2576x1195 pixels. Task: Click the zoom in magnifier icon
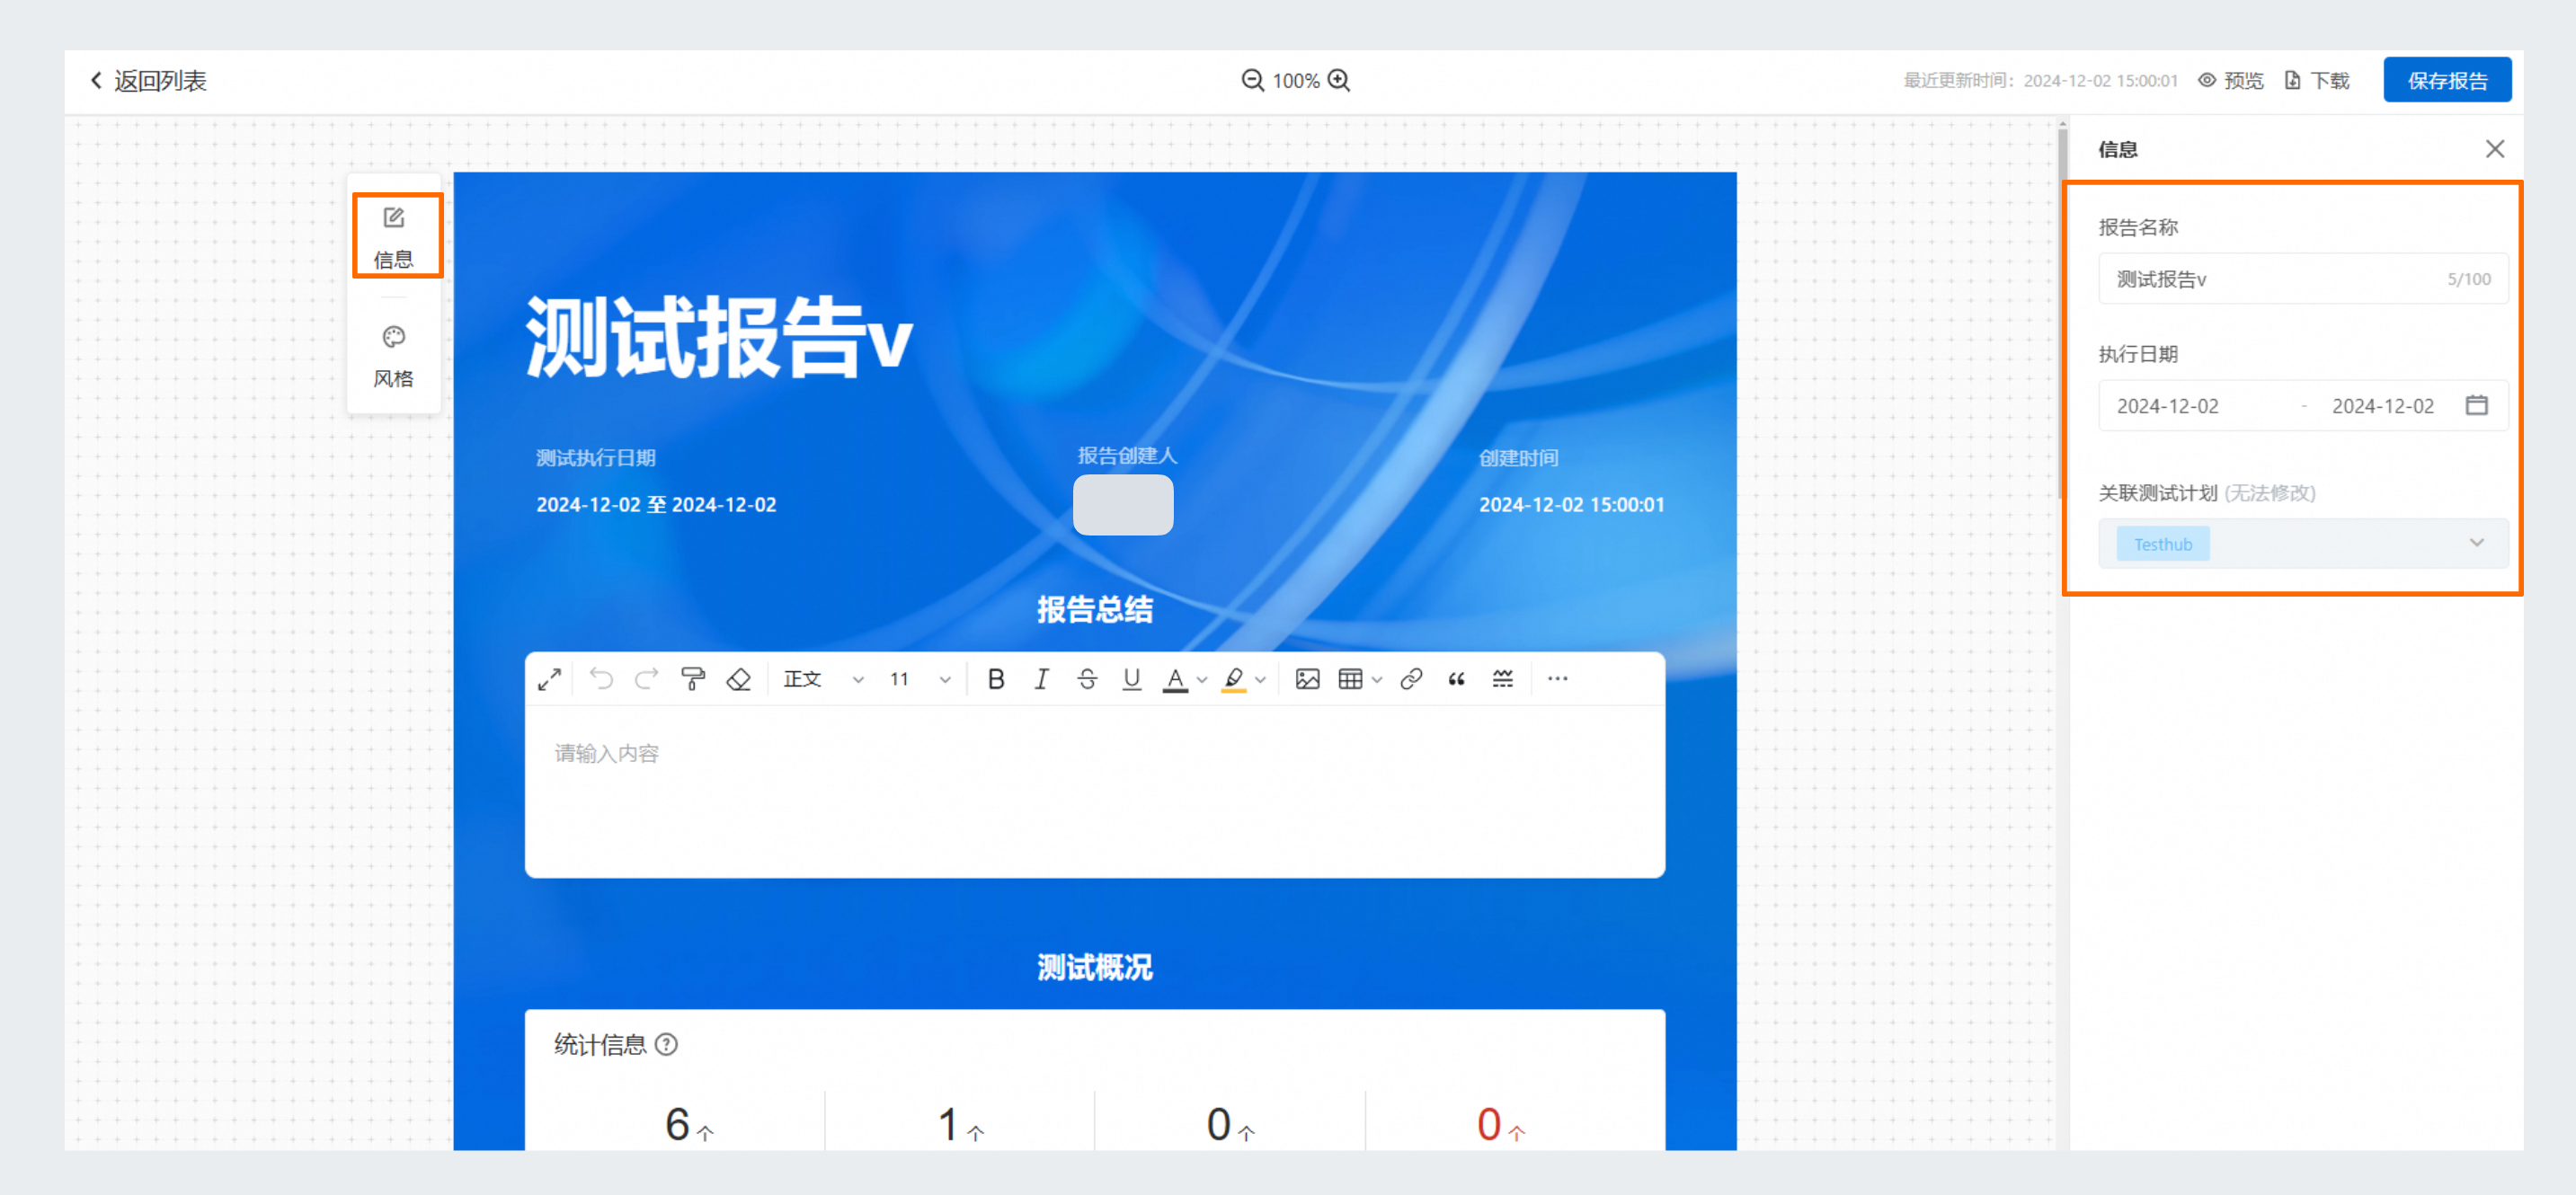pos(1339,80)
